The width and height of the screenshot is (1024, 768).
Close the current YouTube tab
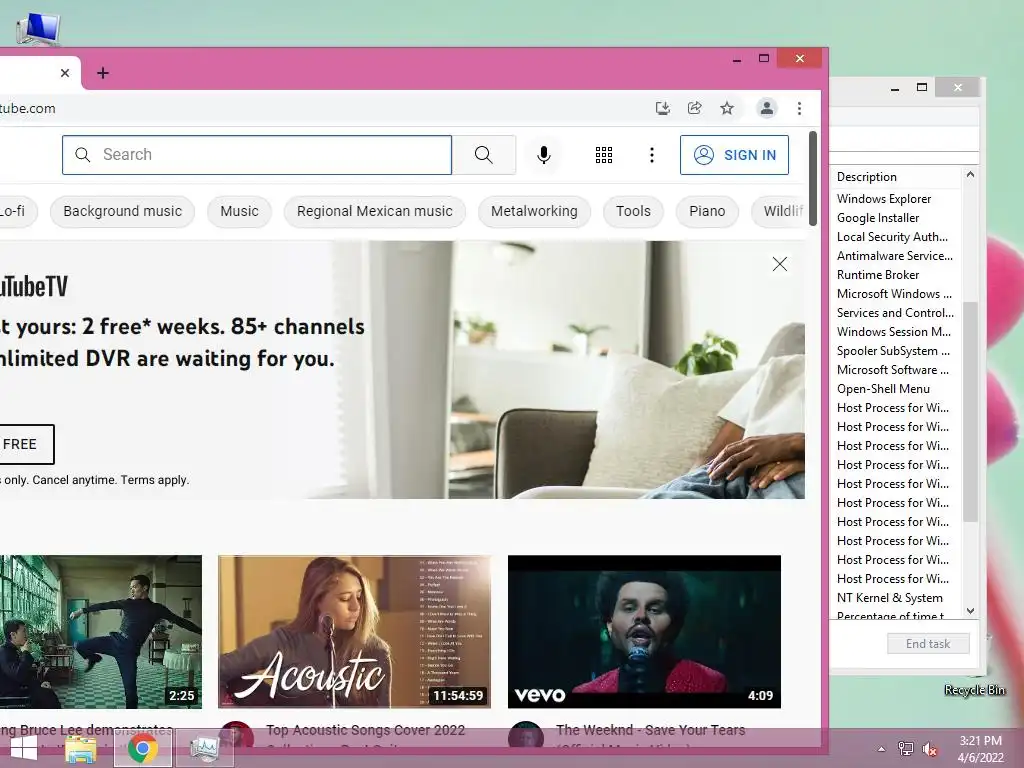65,73
